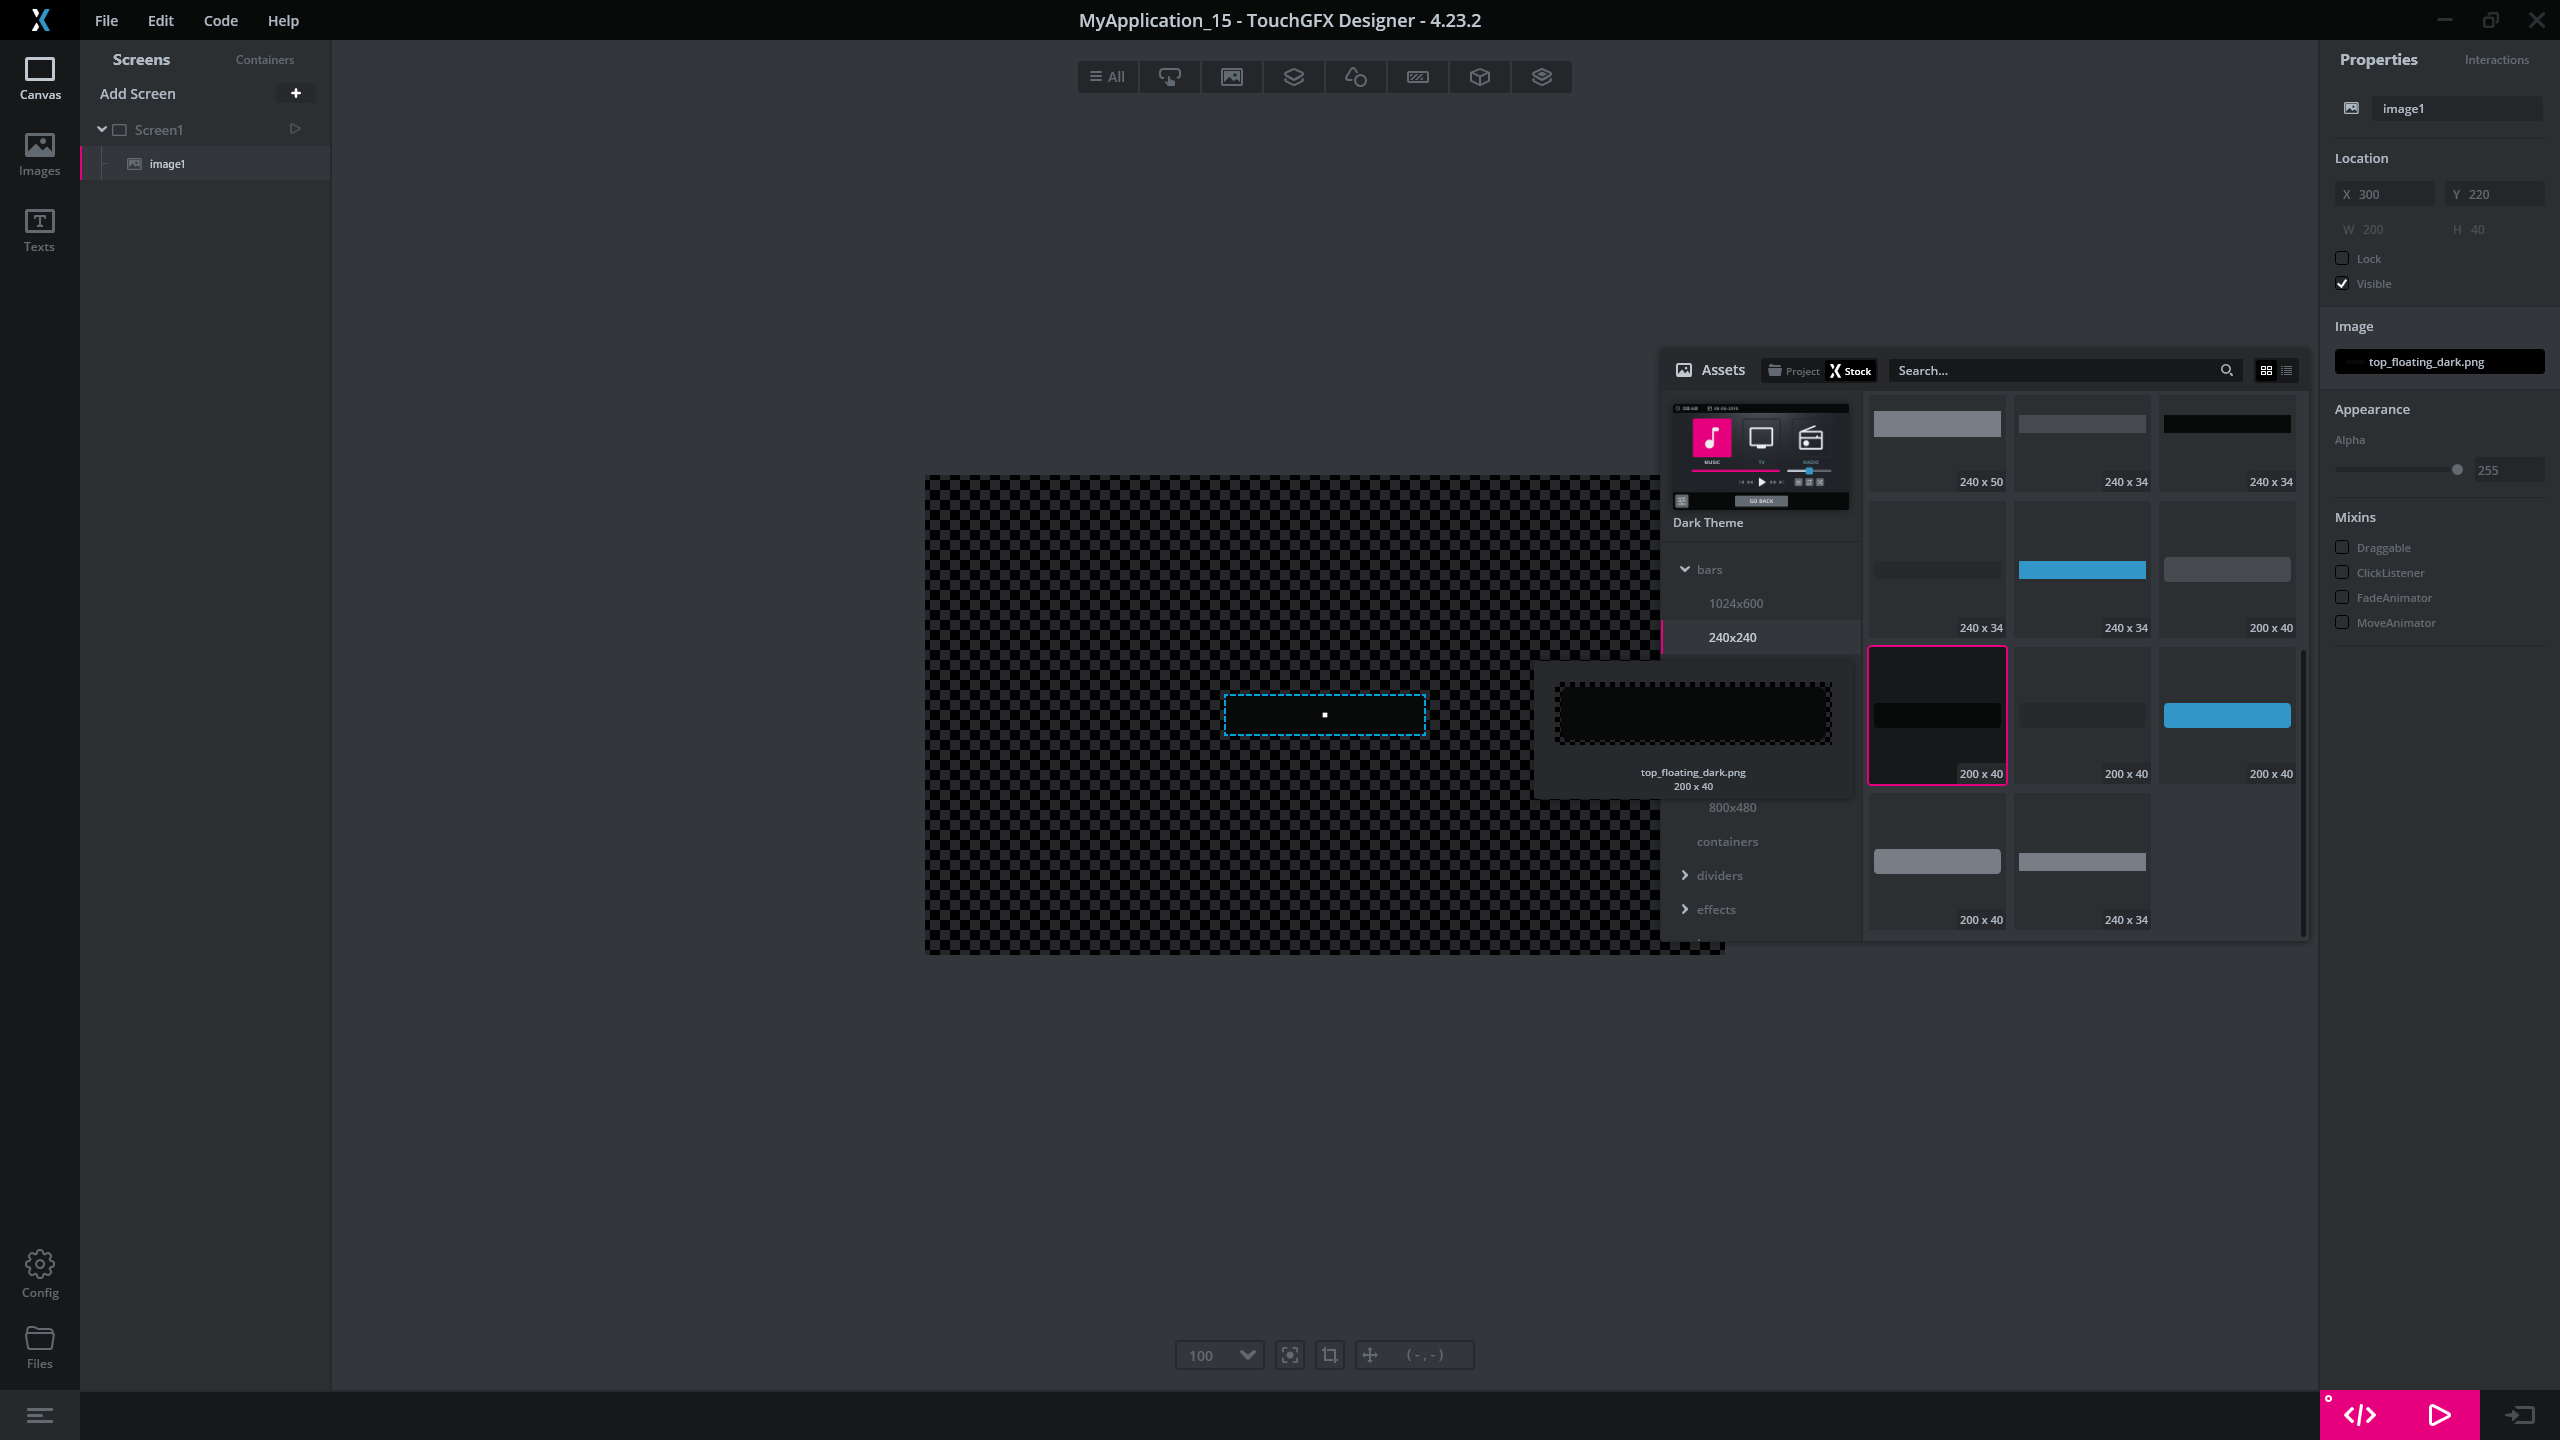This screenshot has width=2560, height=1440.
Task: Run the simulator play button
Action: (2439, 1415)
